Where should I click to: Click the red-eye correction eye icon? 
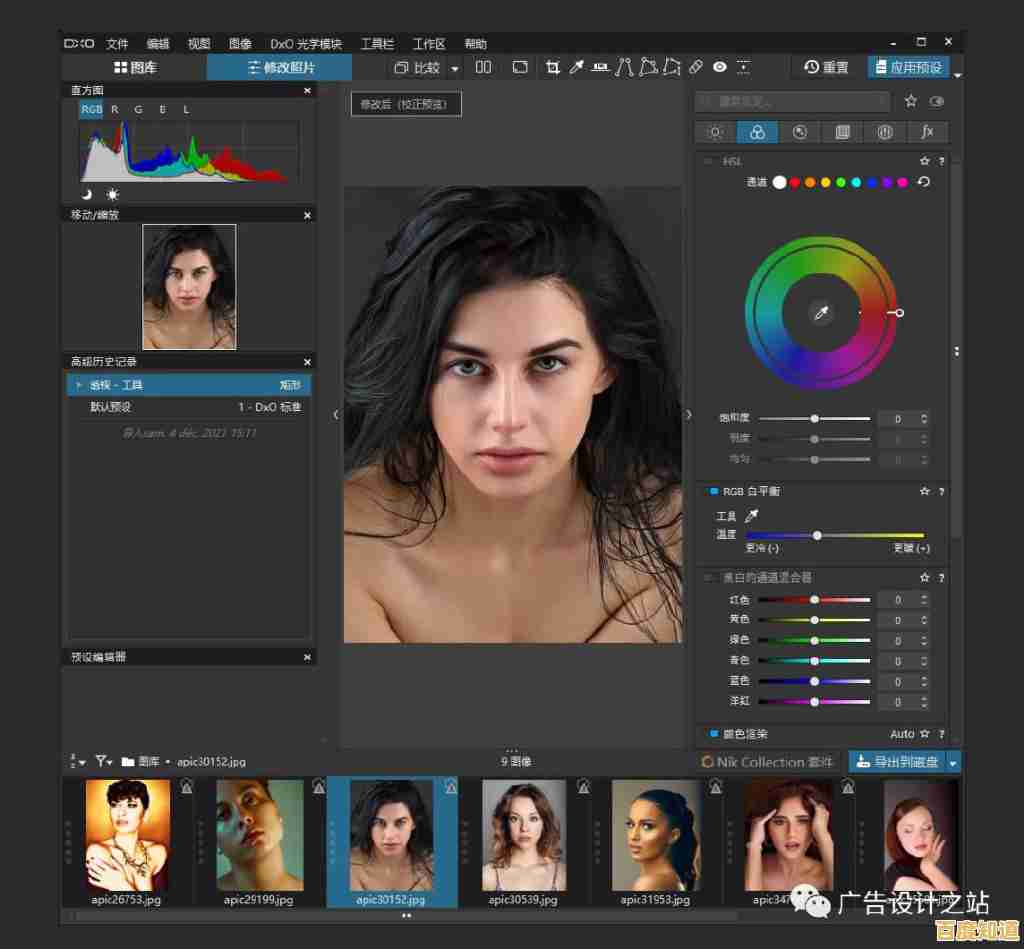(720, 68)
